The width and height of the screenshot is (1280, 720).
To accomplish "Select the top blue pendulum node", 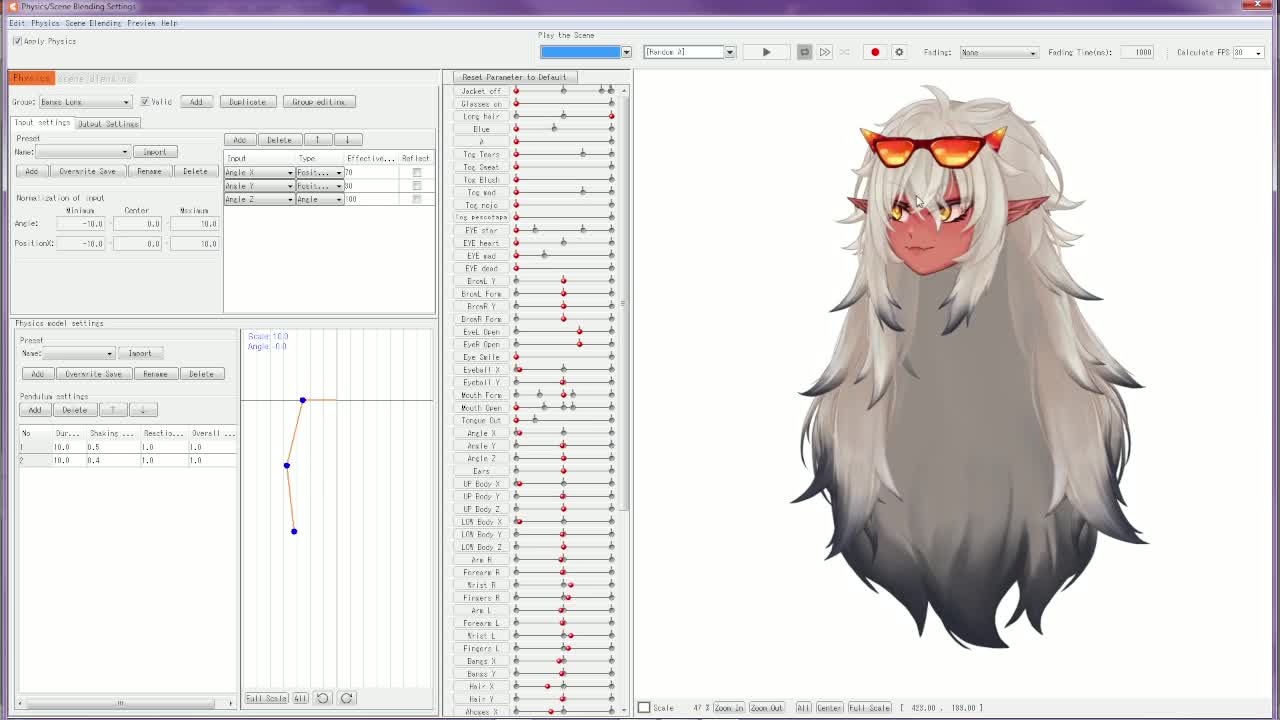I will click(x=302, y=400).
